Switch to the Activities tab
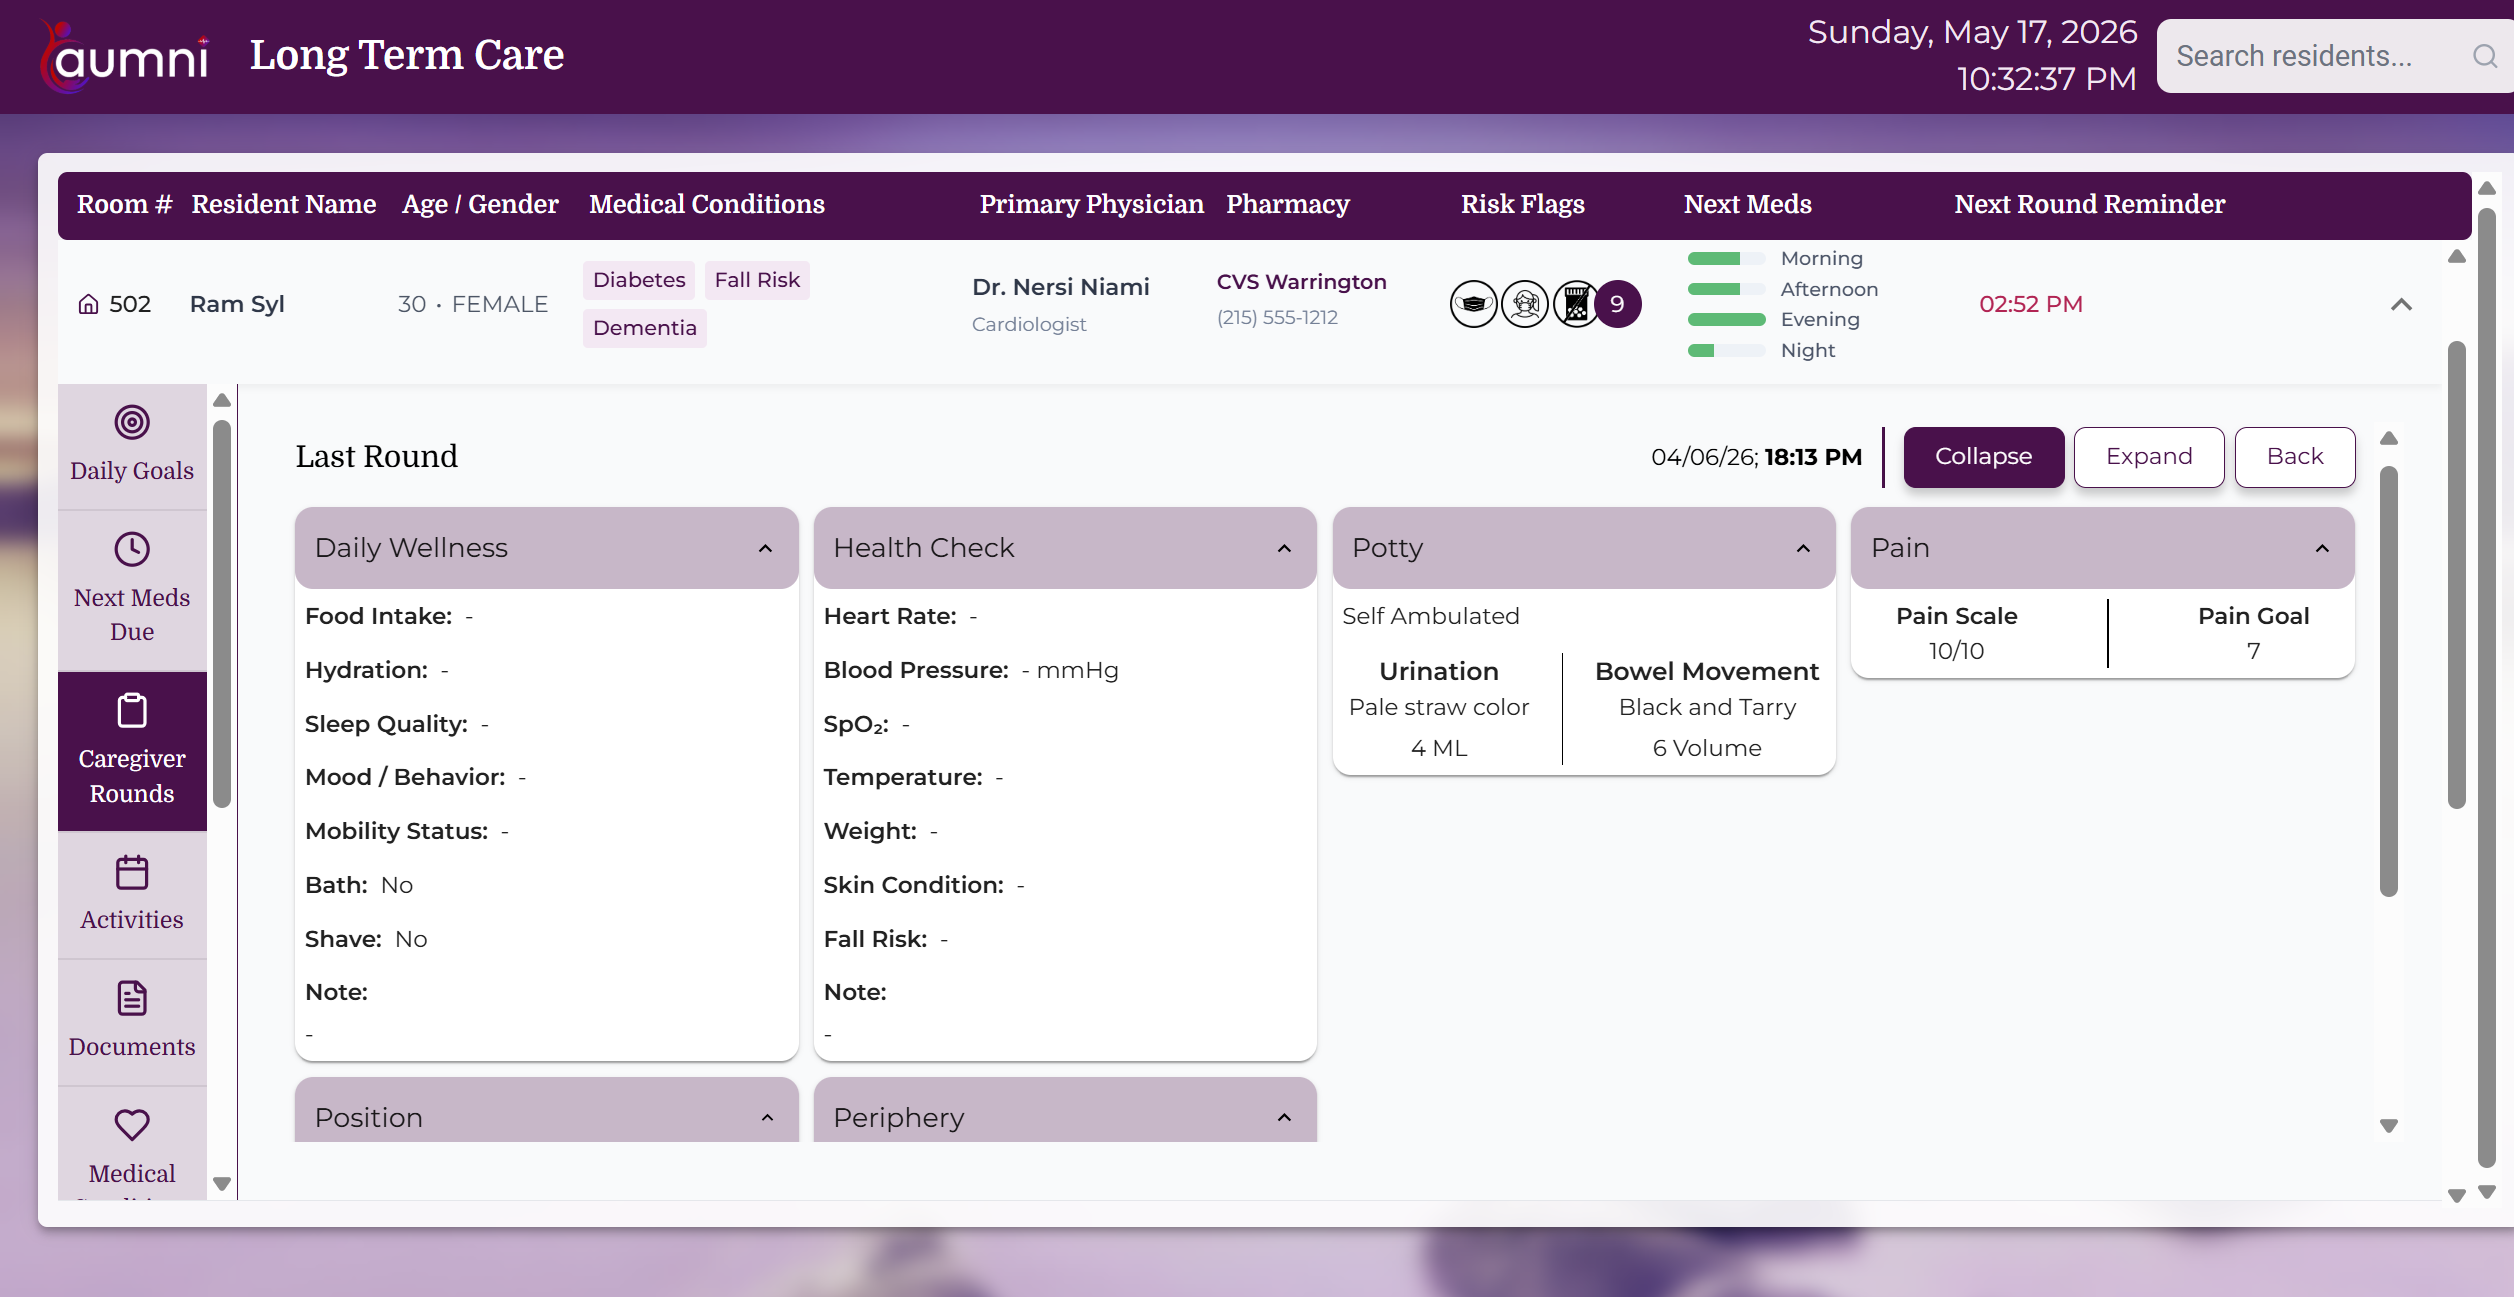The image size is (2514, 1297). 132,895
